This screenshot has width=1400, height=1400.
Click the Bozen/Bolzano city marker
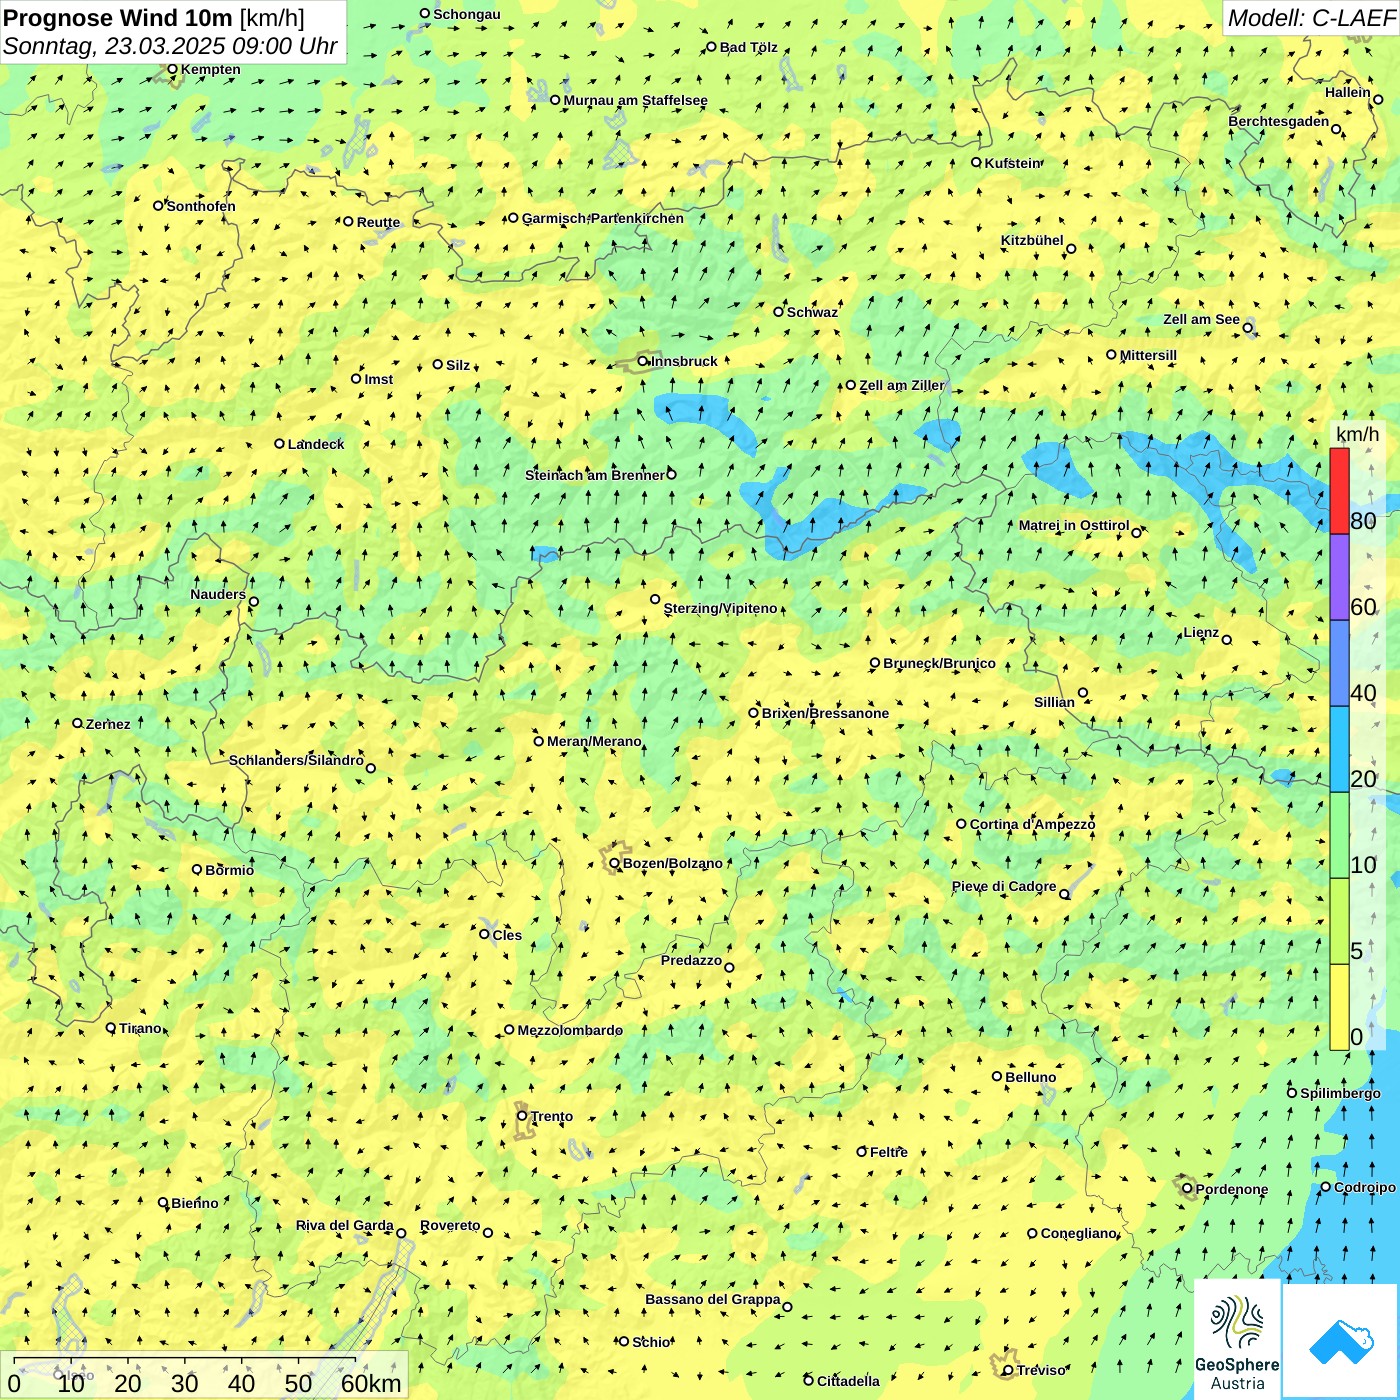(x=615, y=863)
